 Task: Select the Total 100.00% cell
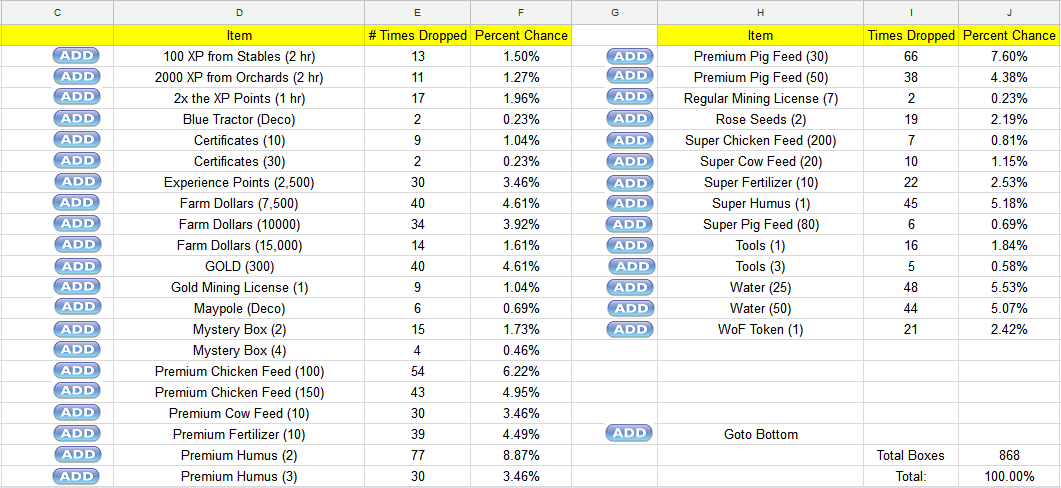(x=1009, y=476)
